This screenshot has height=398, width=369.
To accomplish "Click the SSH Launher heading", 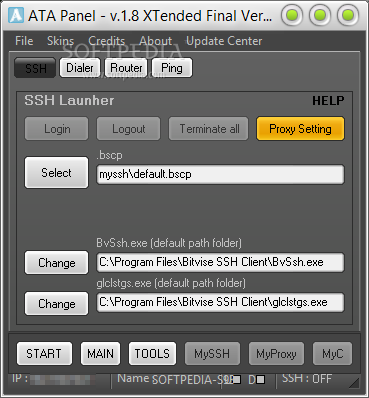I will click(69, 100).
